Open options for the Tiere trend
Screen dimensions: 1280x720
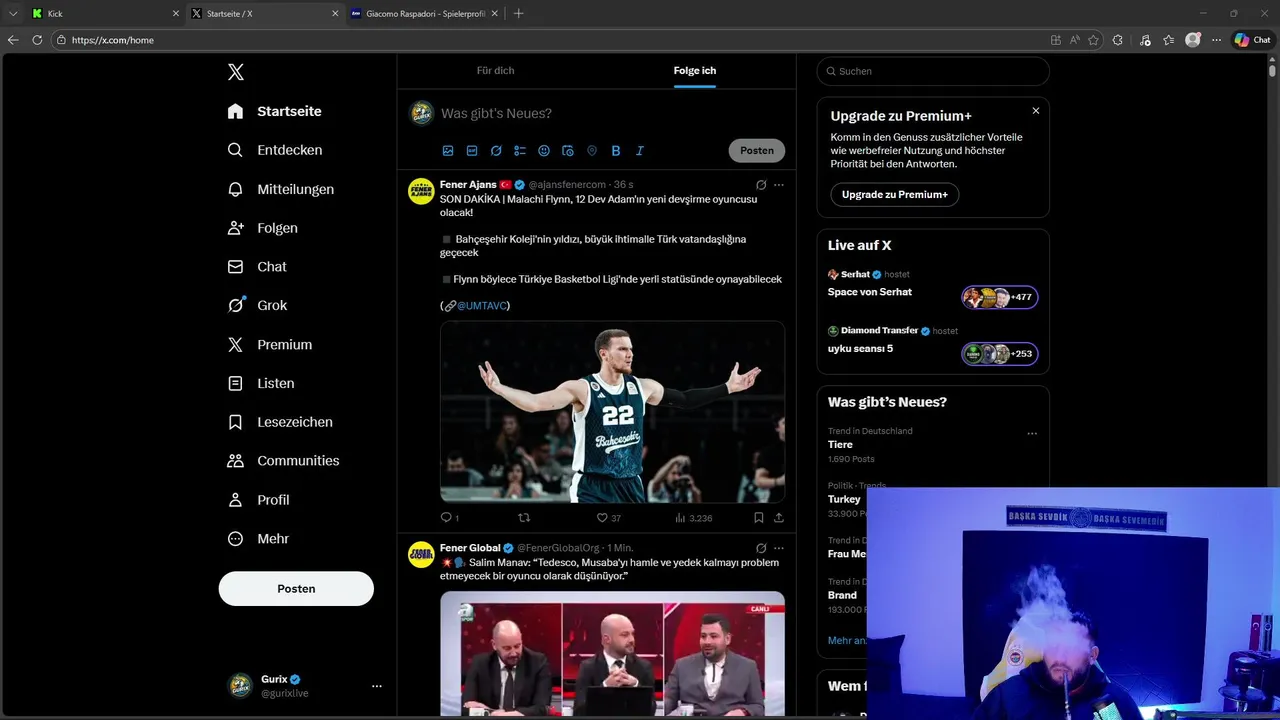[1032, 434]
